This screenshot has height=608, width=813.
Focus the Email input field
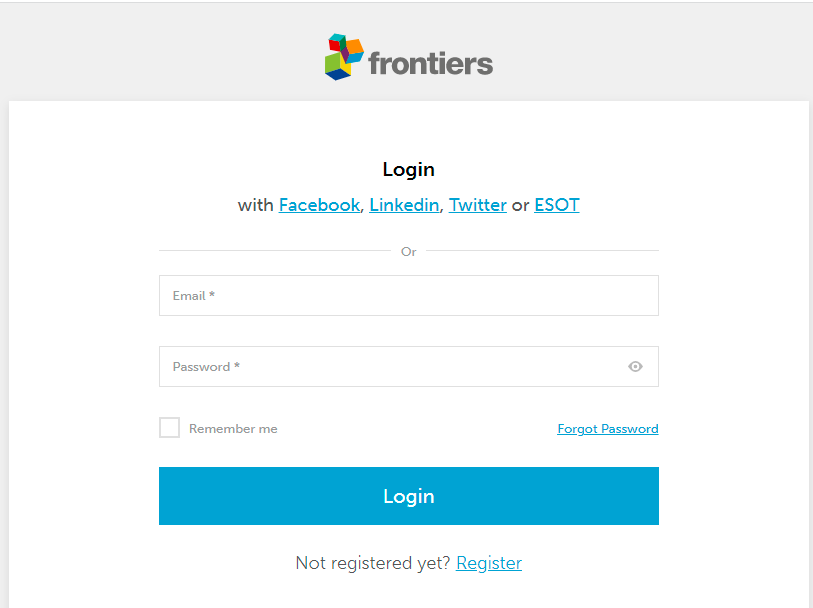(408, 296)
